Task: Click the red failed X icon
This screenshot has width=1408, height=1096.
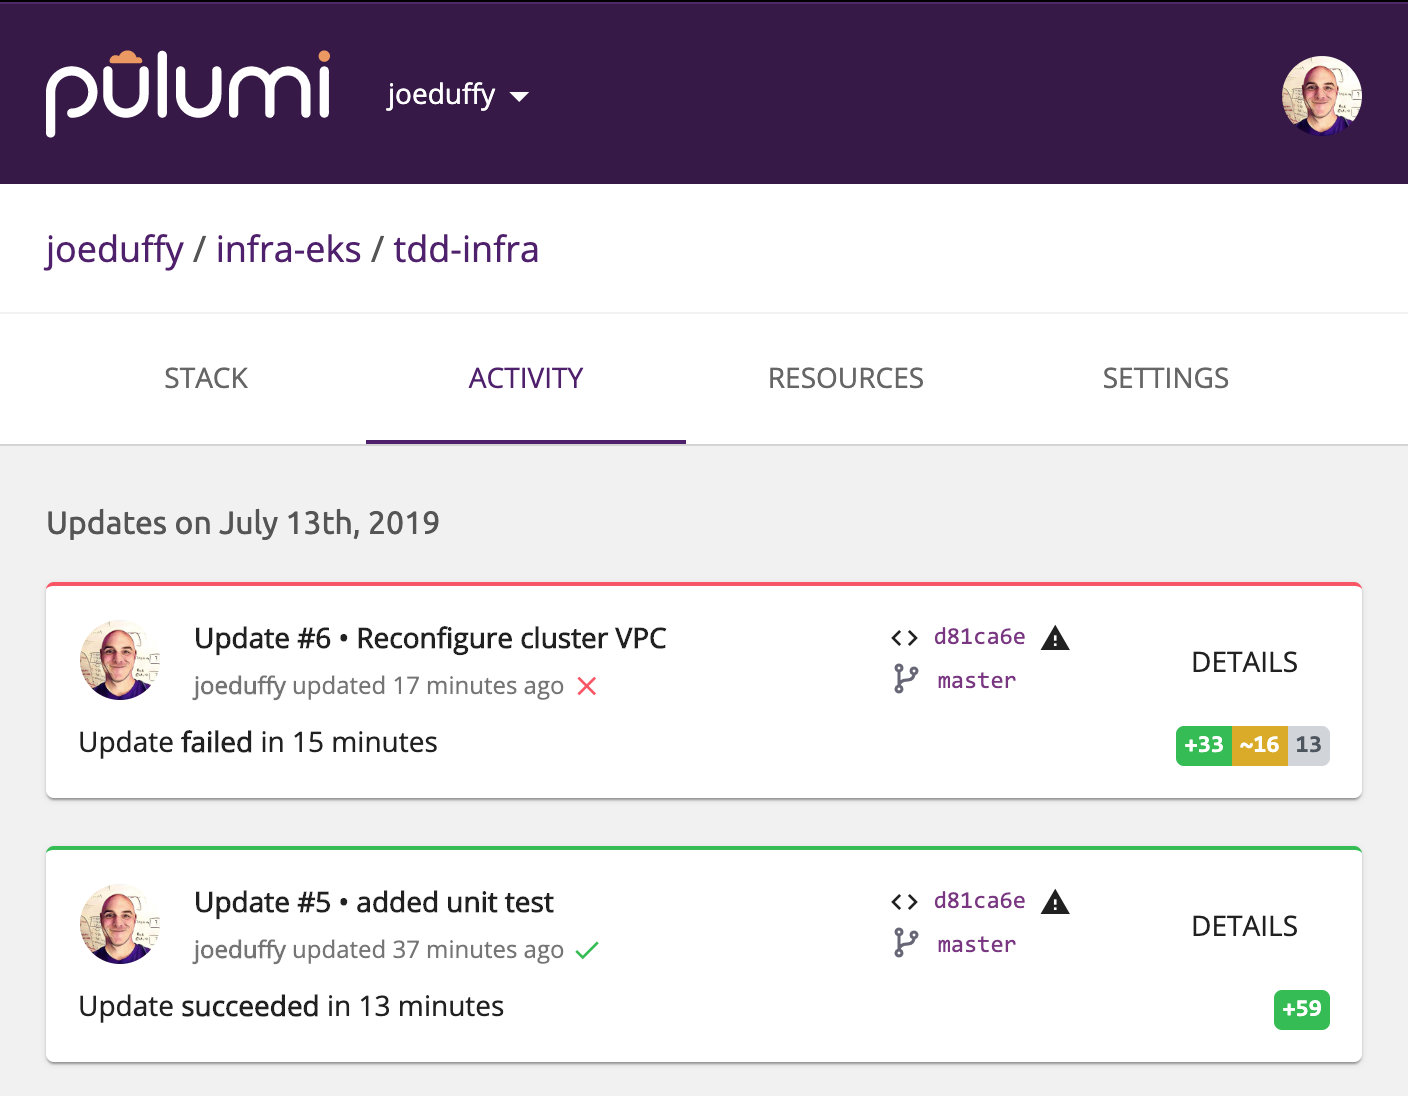Action: 587,686
